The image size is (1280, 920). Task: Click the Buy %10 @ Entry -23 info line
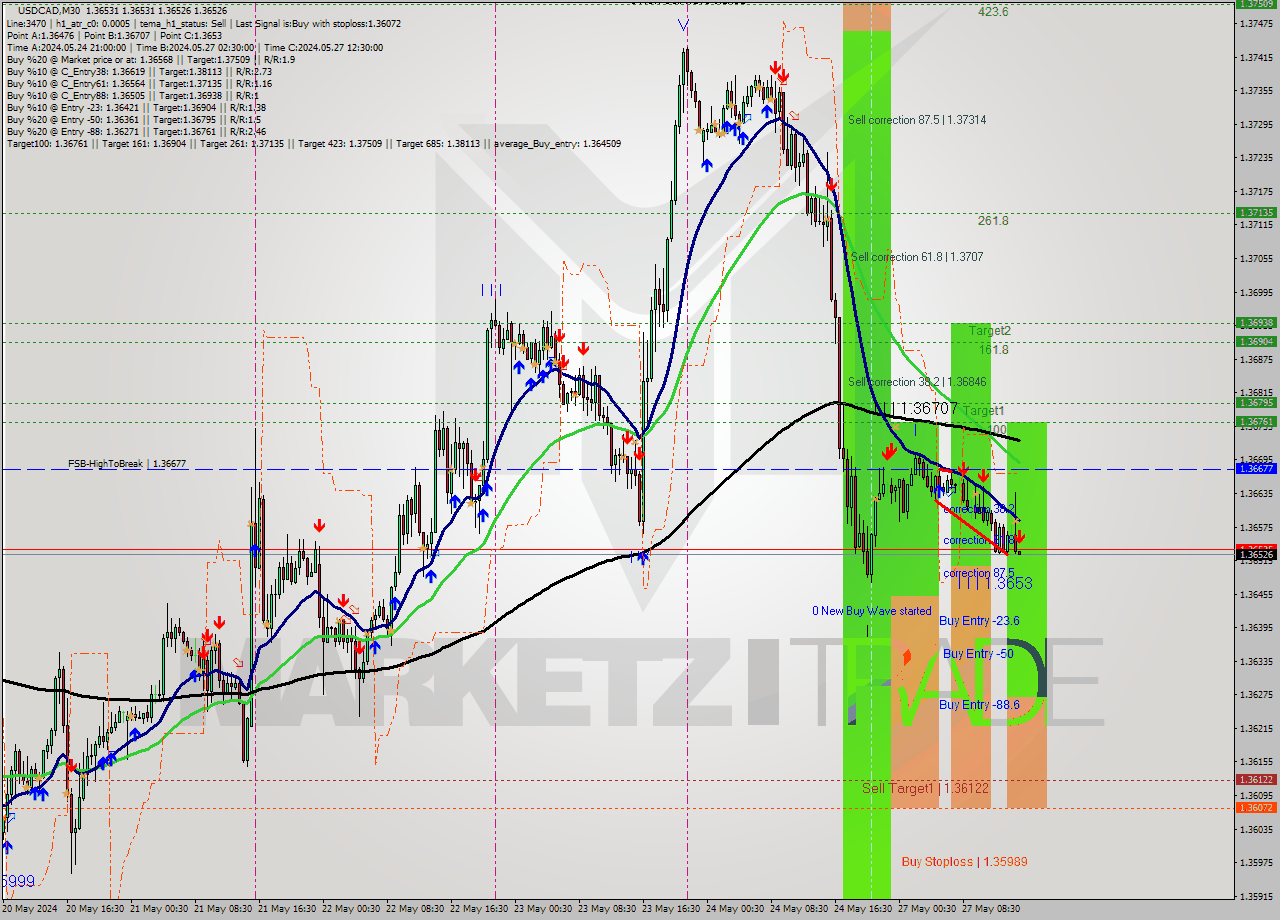point(136,107)
